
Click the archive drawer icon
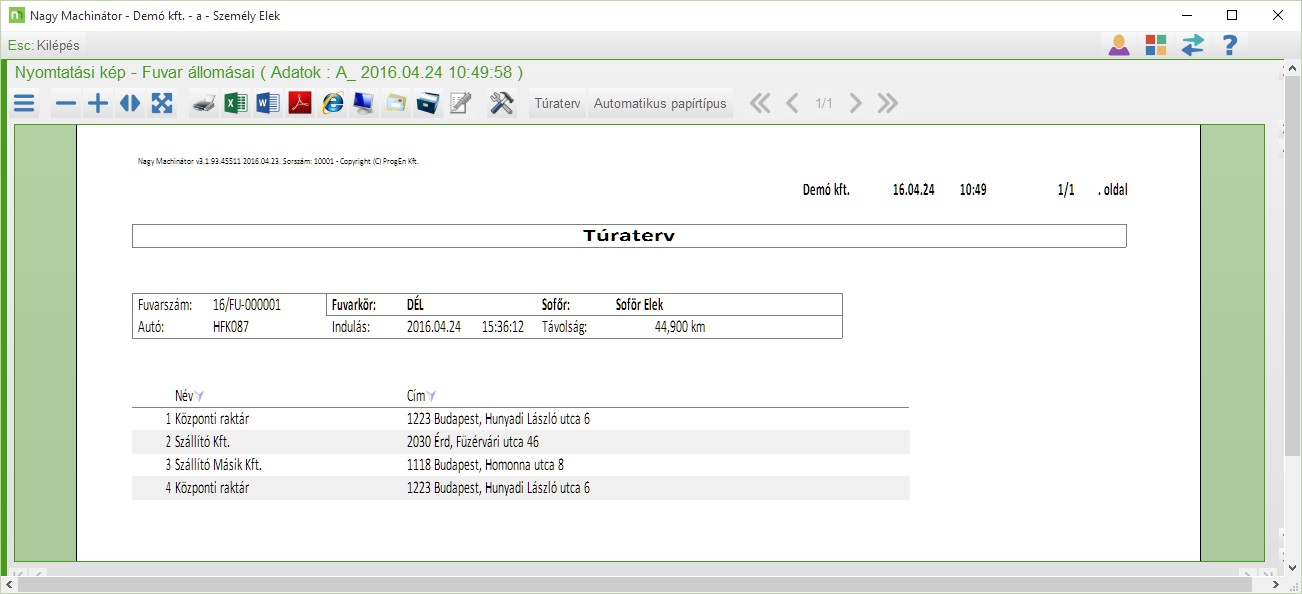pos(428,103)
